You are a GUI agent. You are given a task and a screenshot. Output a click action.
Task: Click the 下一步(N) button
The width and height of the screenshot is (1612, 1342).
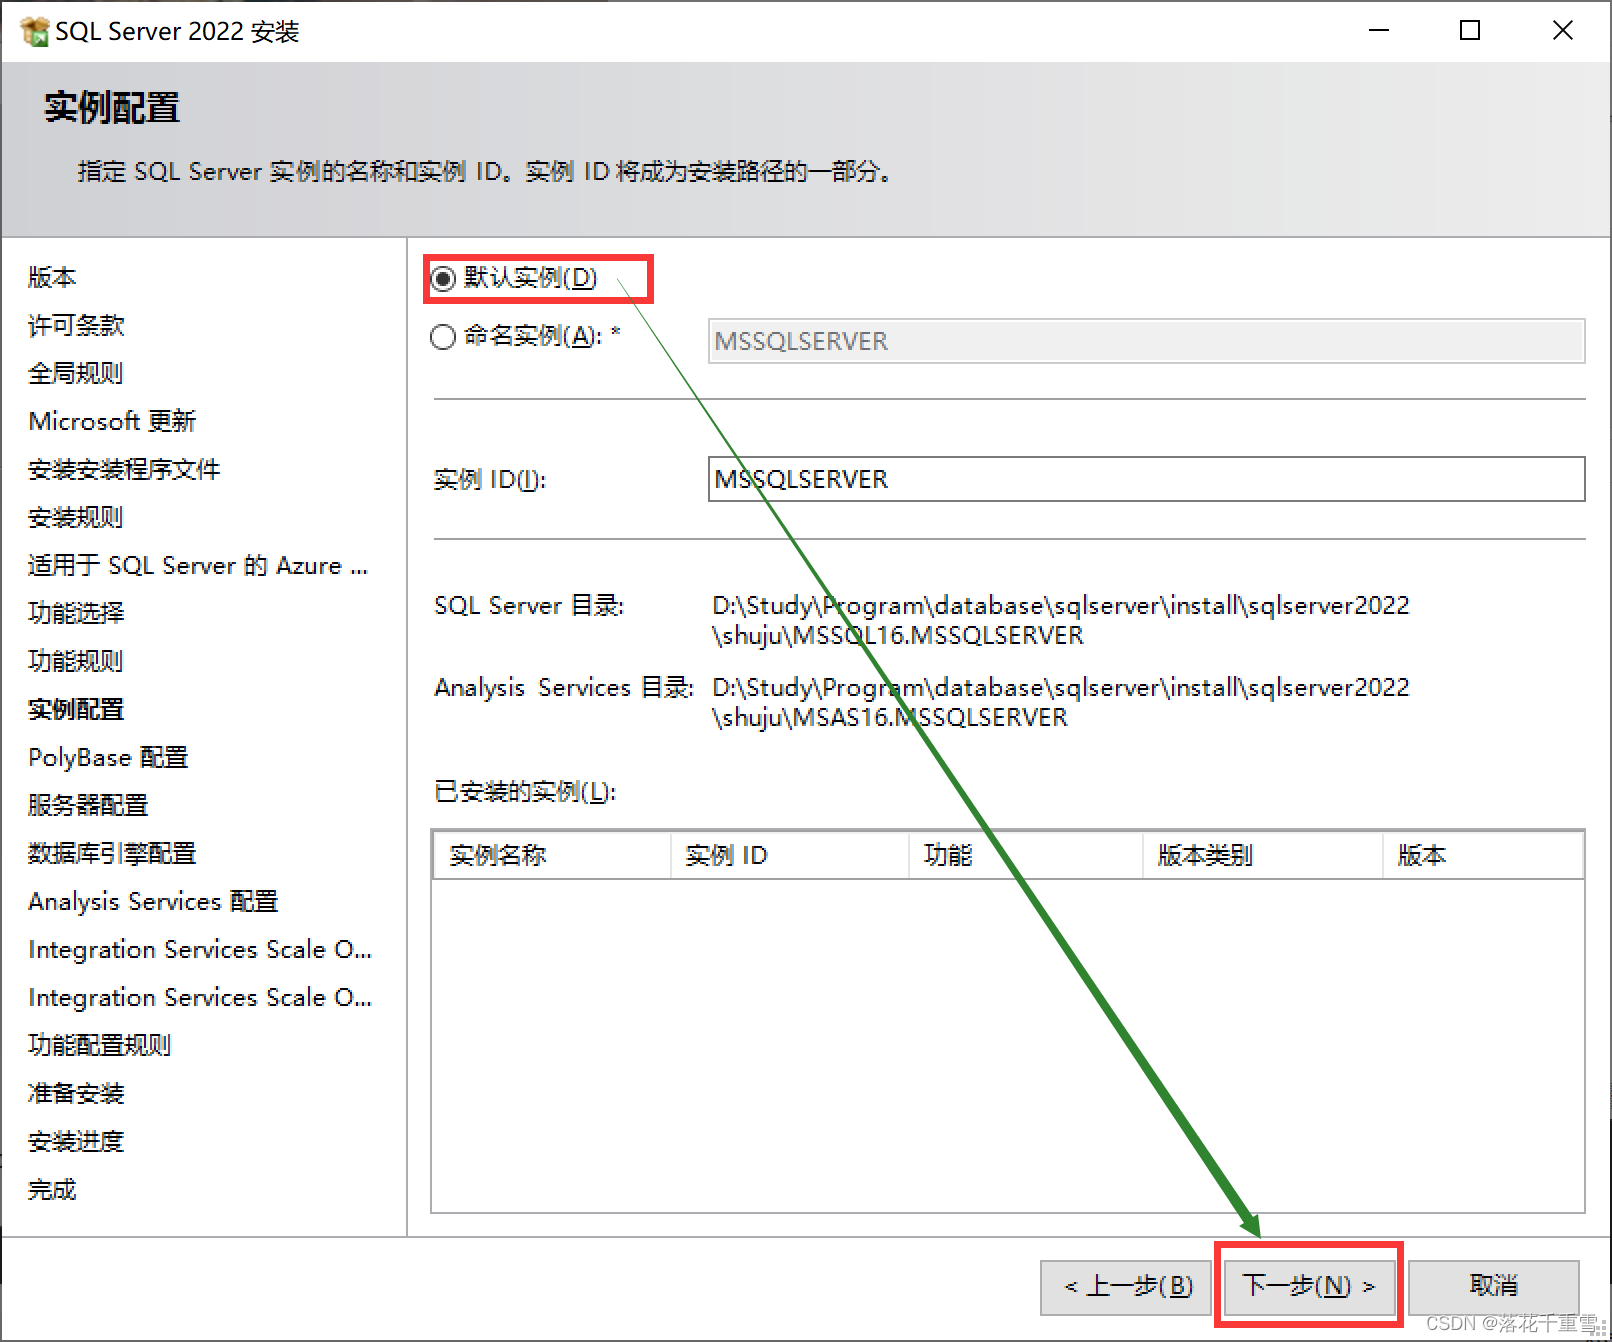click(x=1308, y=1286)
